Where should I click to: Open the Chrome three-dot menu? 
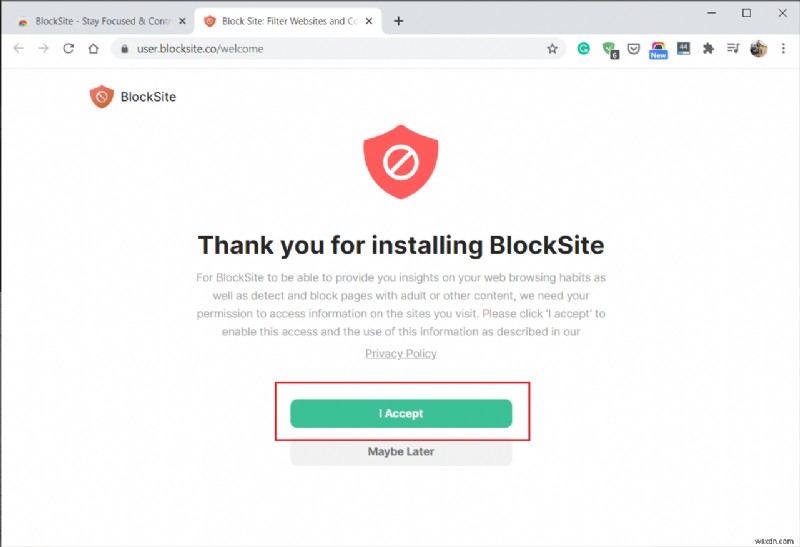[782, 48]
